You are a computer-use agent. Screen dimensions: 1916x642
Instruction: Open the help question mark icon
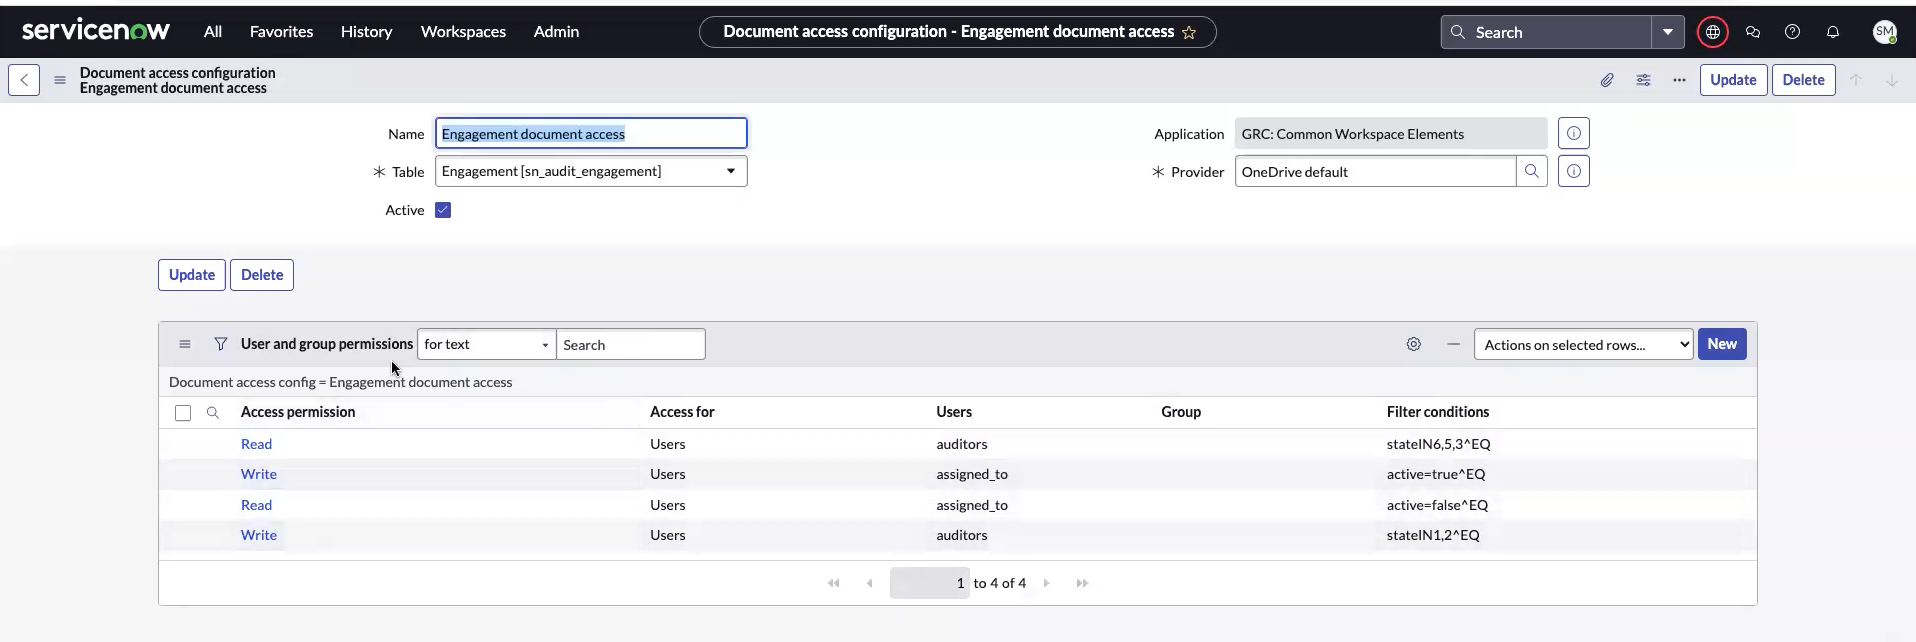point(1793,32)
